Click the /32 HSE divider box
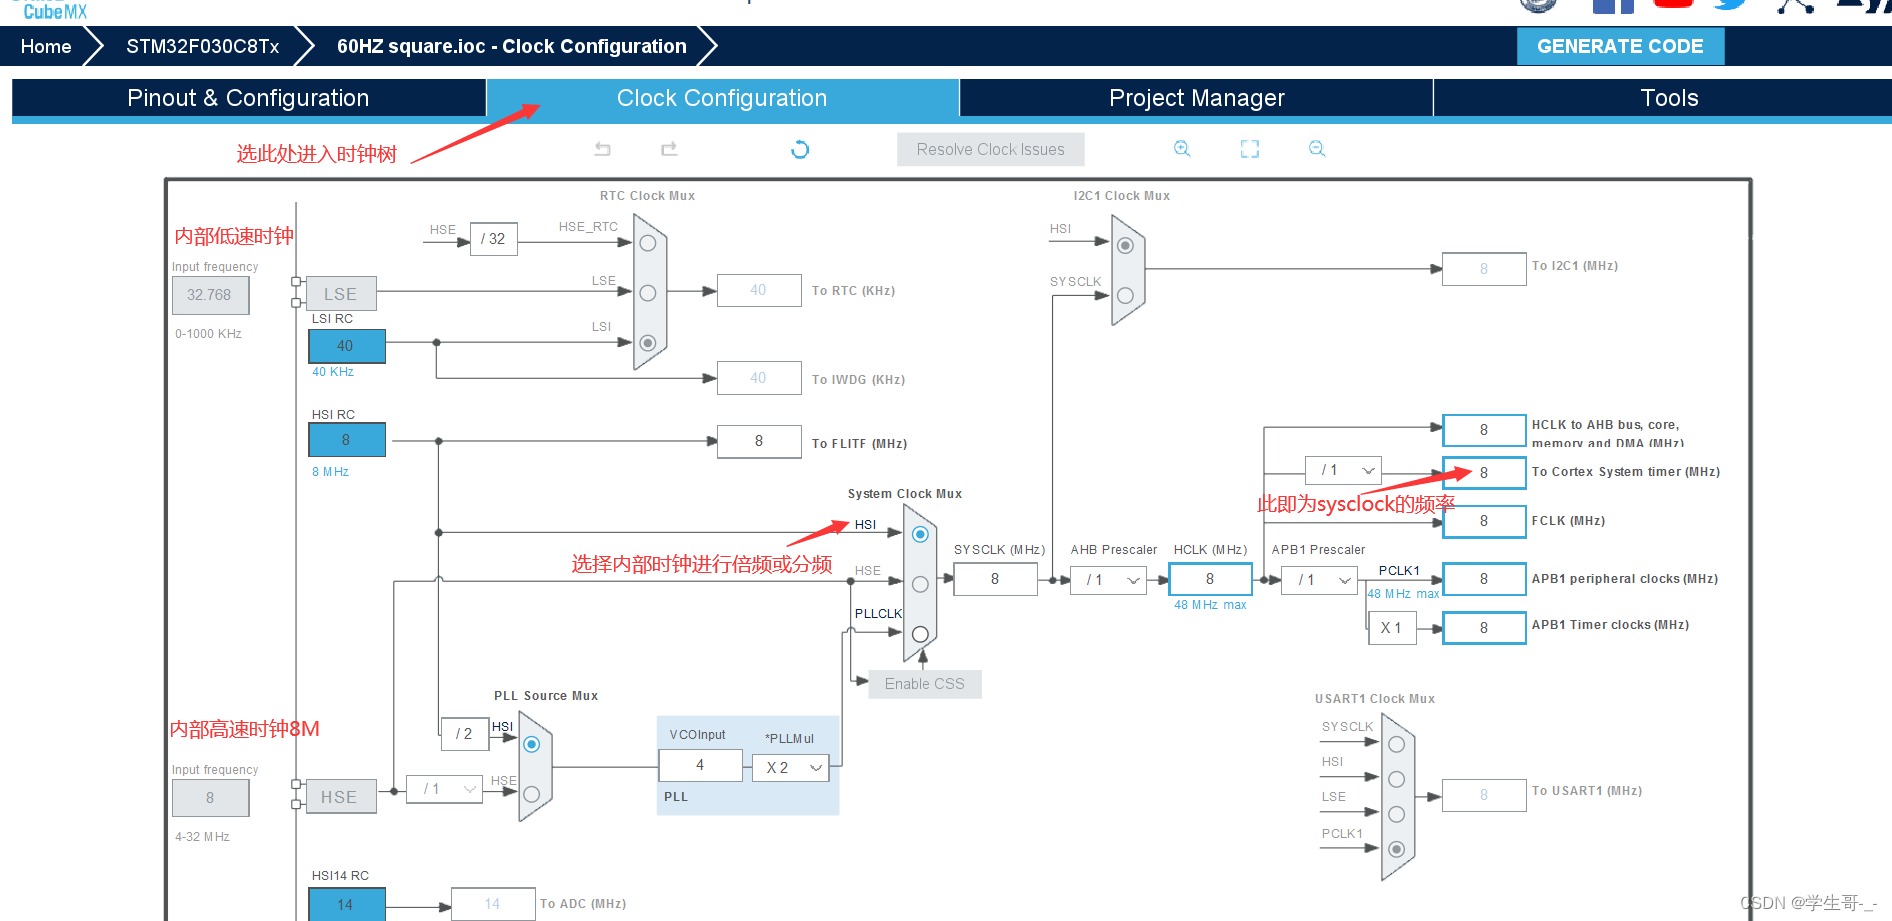The width and height of the screenshot is (1892, 921). (493, 239)
